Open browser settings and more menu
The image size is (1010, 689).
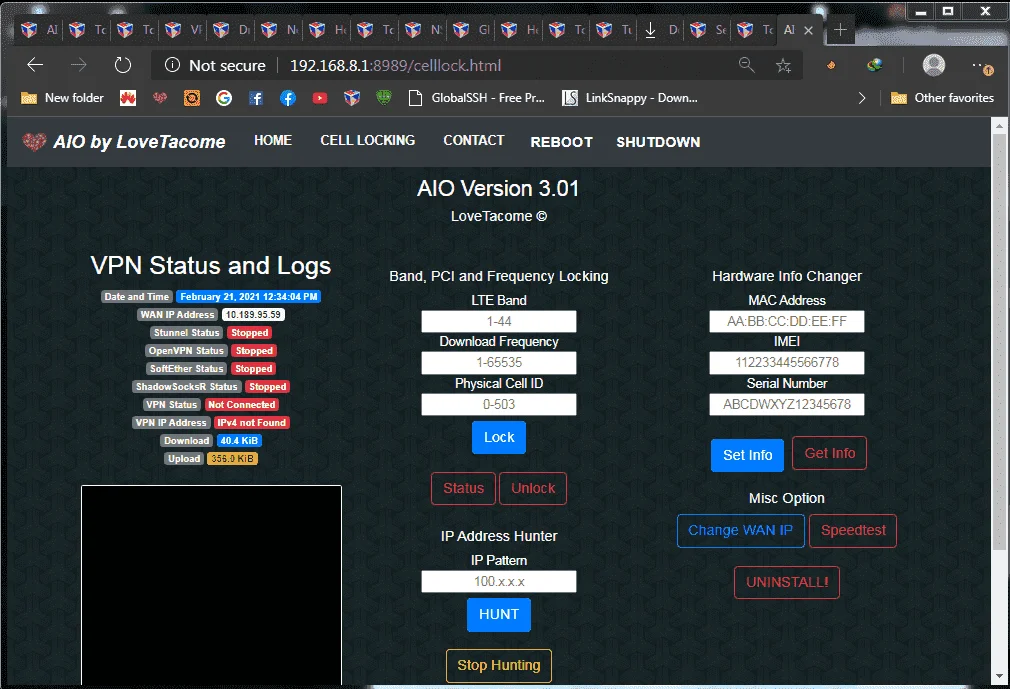[x=982, y=66]
